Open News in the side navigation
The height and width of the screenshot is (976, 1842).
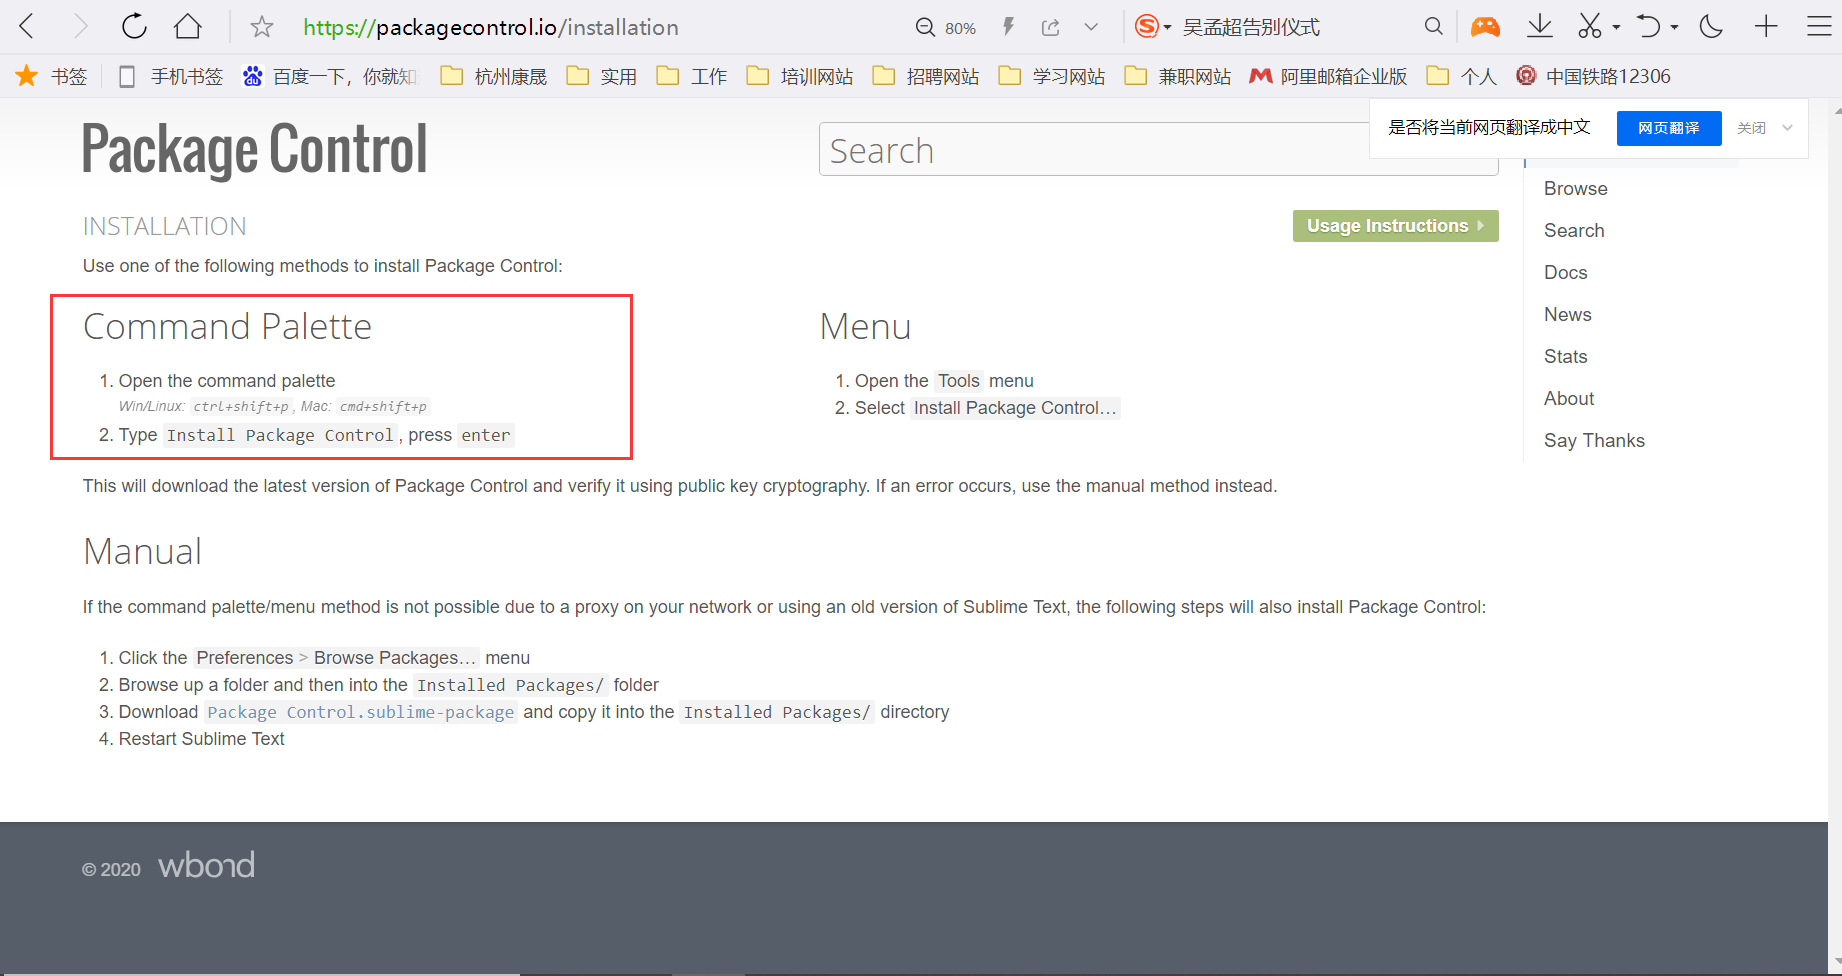point(1568,315)
